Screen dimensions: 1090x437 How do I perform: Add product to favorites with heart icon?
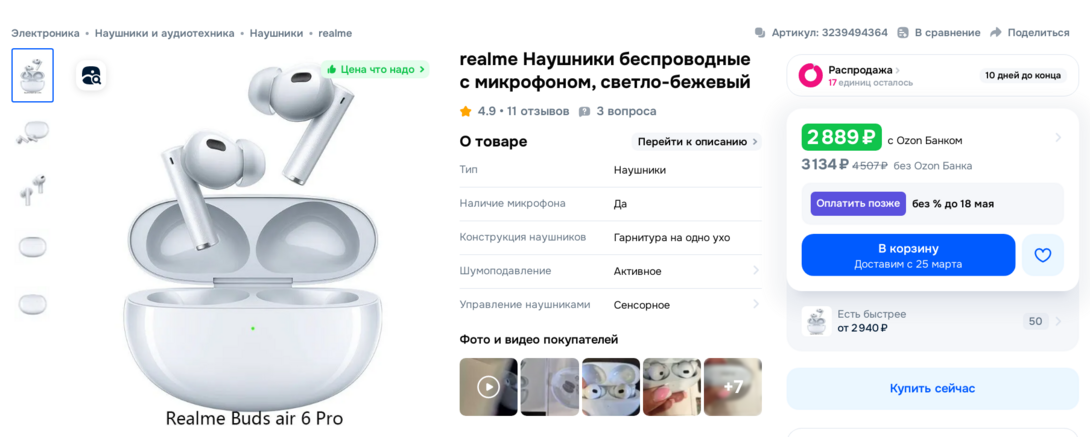(1042, 255)
